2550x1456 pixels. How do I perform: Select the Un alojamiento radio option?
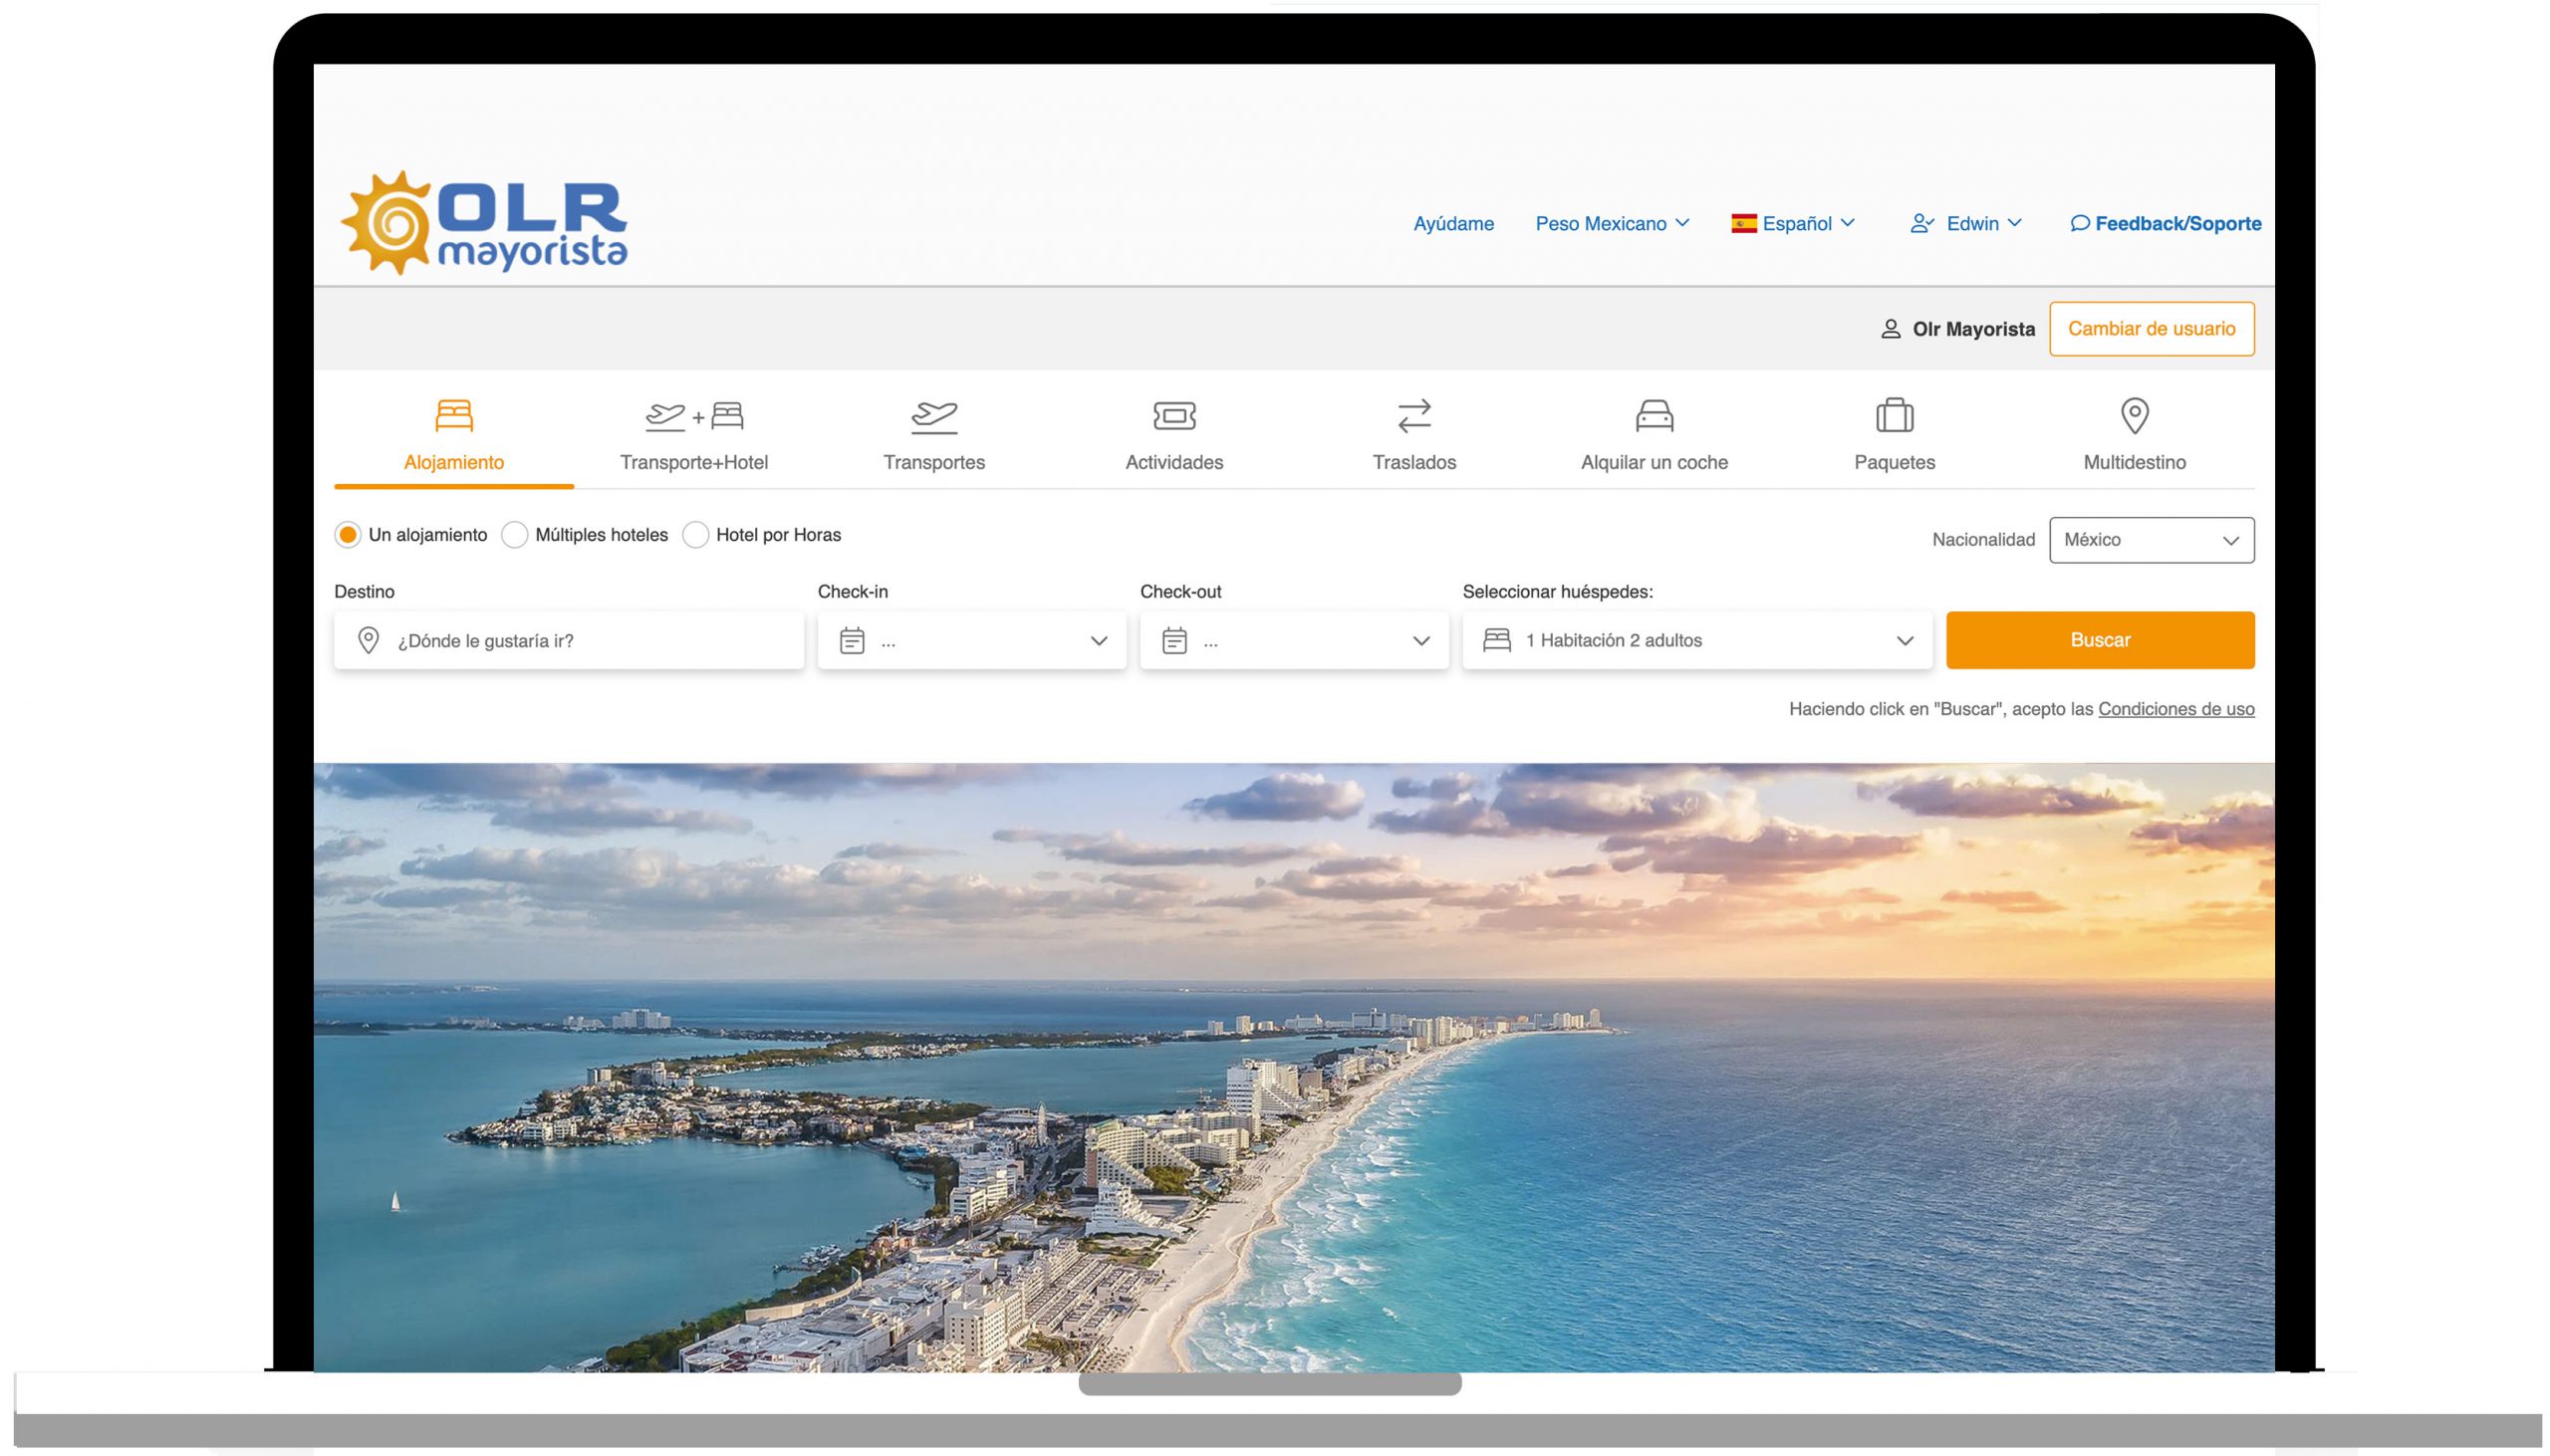pos(348,535)
